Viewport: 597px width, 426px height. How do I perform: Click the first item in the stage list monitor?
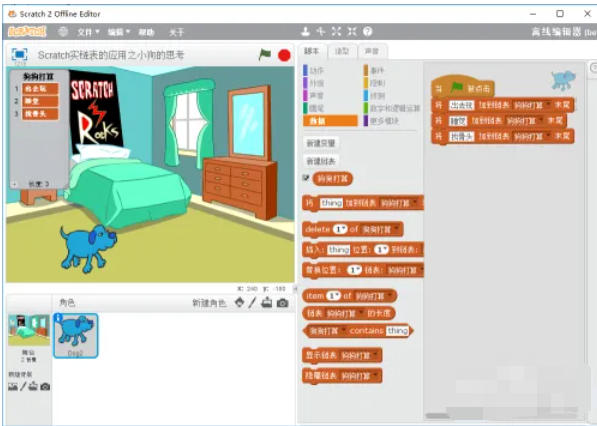tap(40, 89)
